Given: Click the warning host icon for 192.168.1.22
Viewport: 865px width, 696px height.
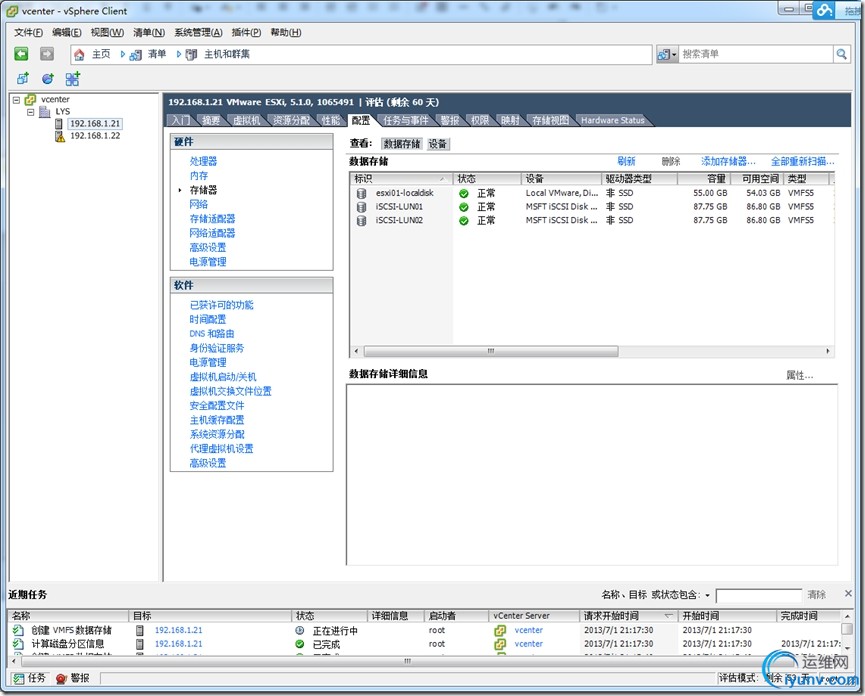Looking at the screenshot, I should click(x=60, y=136).
